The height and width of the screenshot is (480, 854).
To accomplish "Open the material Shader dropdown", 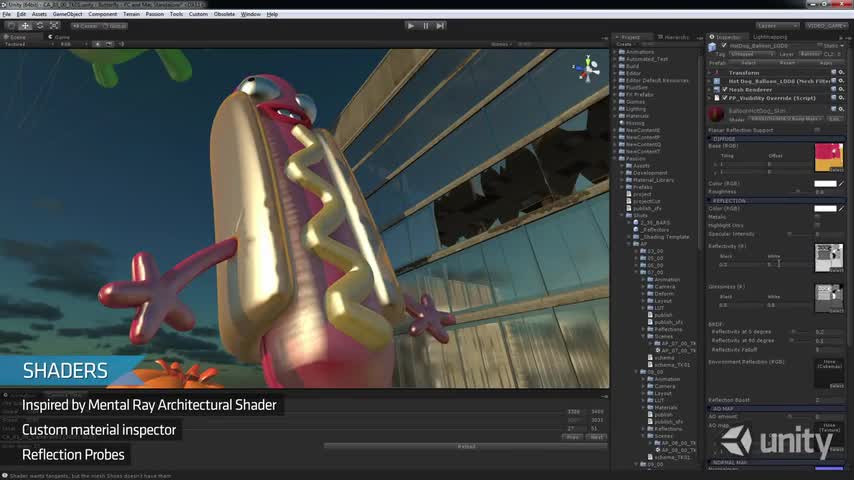I will (x=786, y=118).
